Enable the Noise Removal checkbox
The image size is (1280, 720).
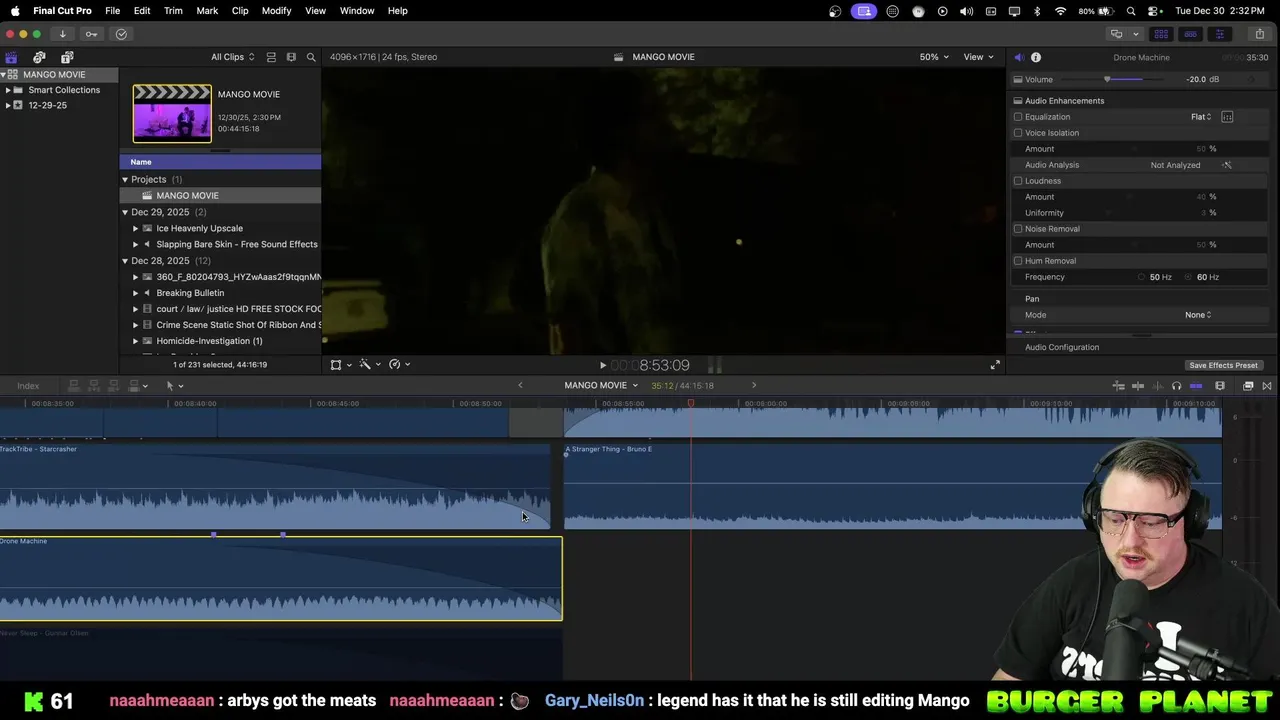pos(1018,229)
